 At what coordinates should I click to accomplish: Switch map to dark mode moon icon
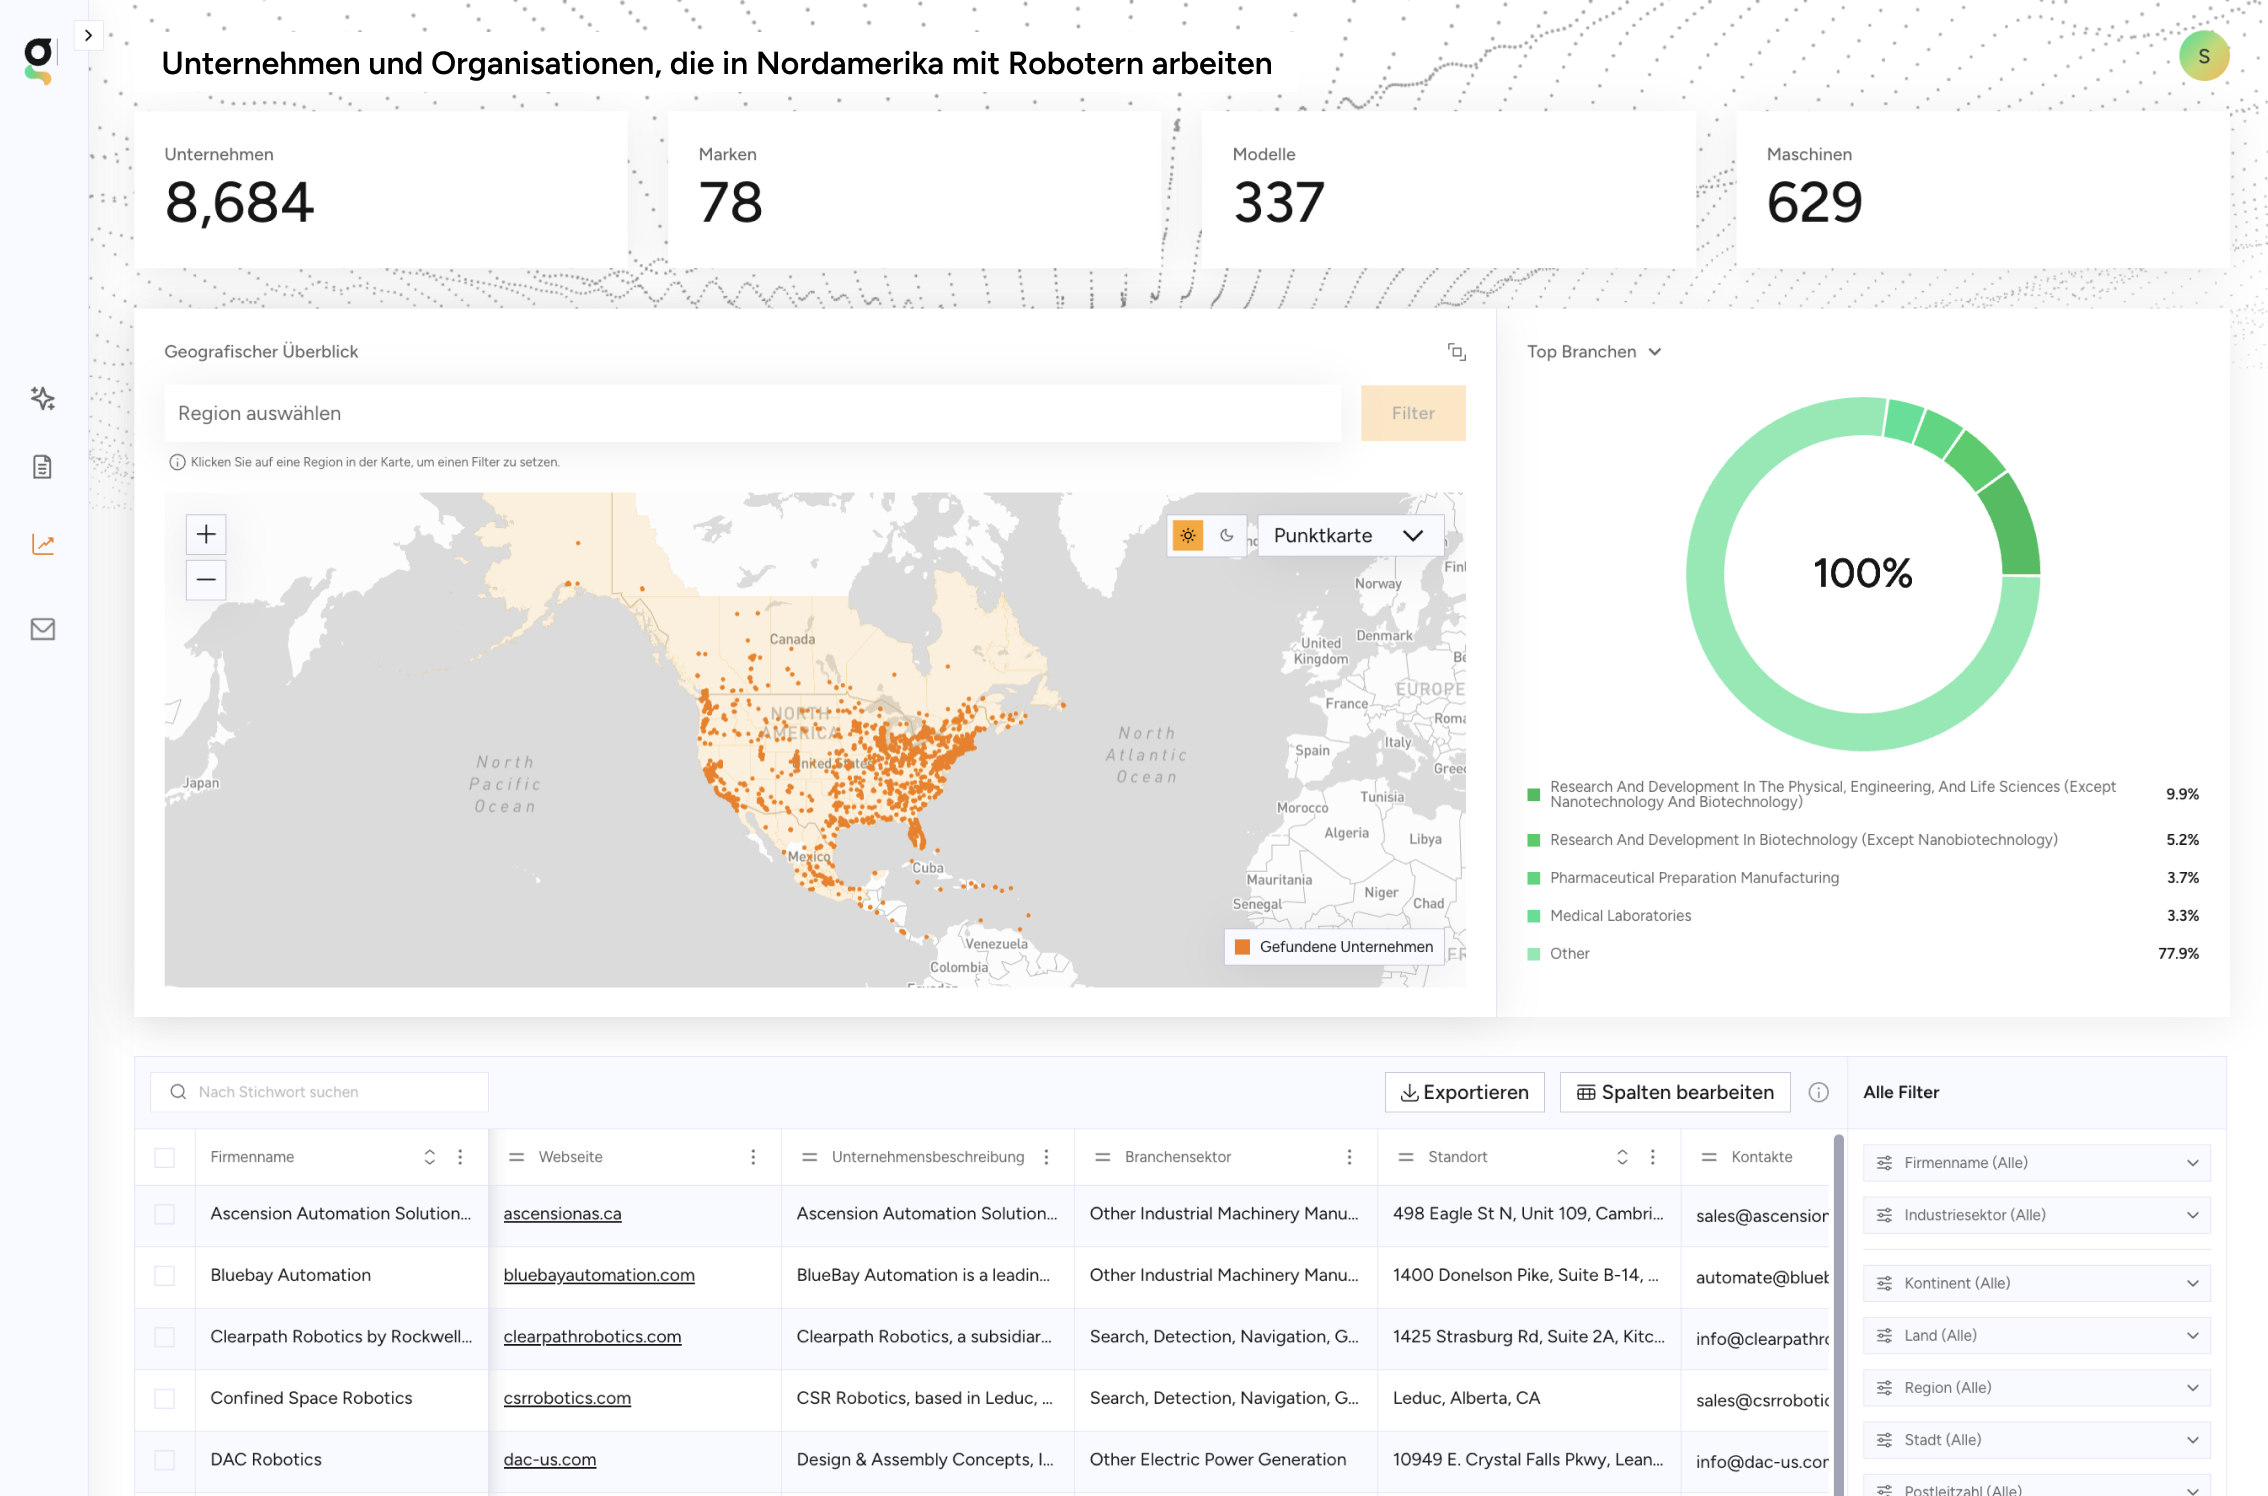point(1227,536)
